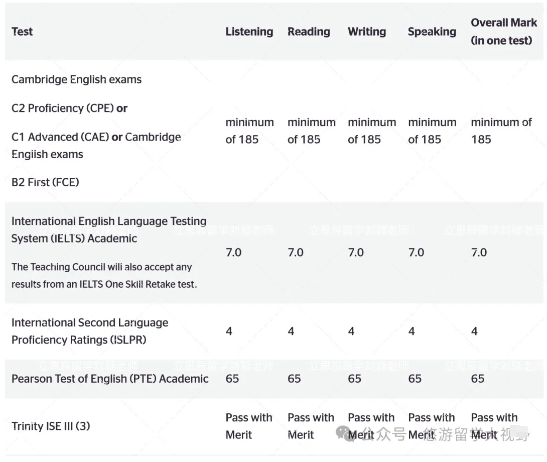Select the first 'Cambridge English exams' line
The image size is (547, 462).
(x=76, y=80)
